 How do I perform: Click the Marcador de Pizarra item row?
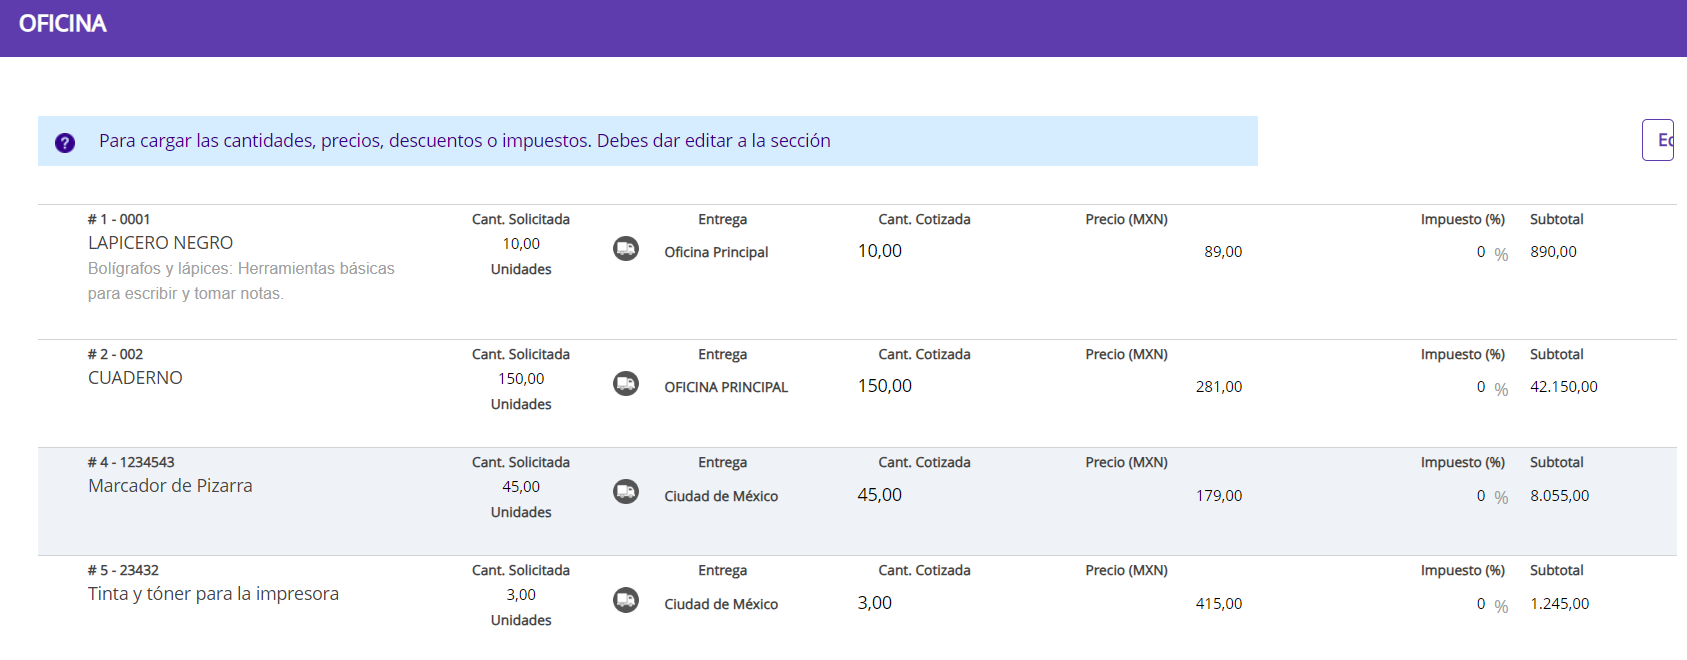coord(170,486)
